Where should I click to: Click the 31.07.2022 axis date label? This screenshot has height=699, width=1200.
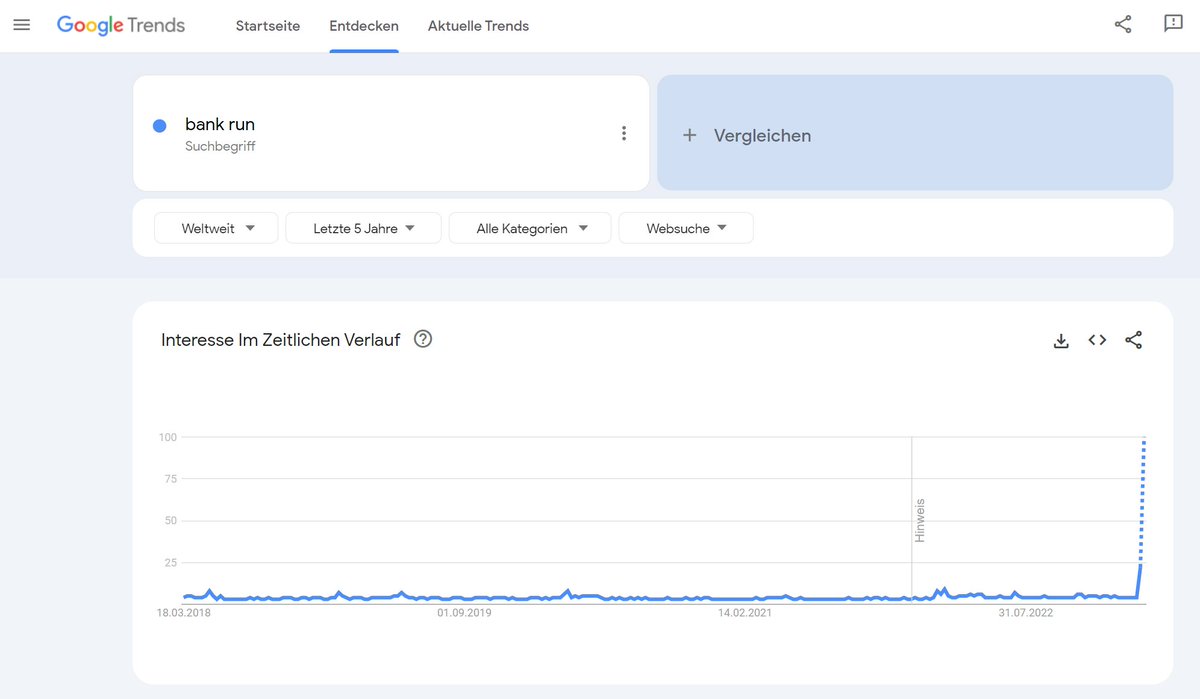1026,612
